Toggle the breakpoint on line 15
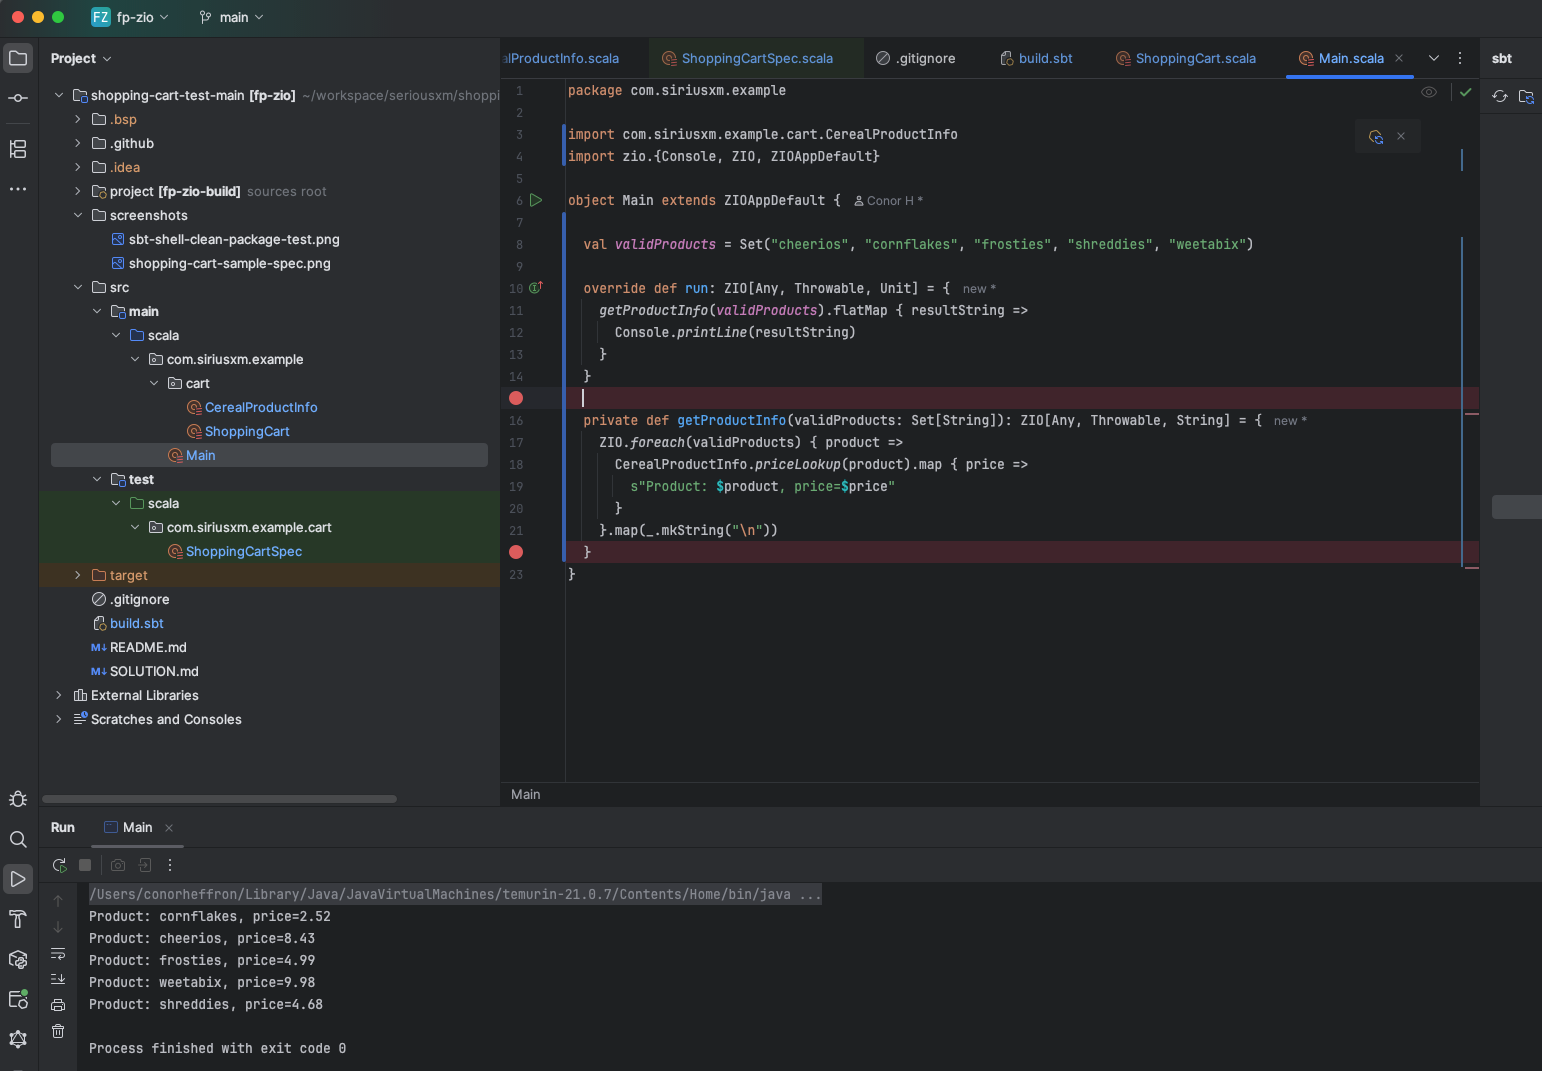This screenshot has width=1542, height=1071. pyautogui.click(x=516, y=398)
